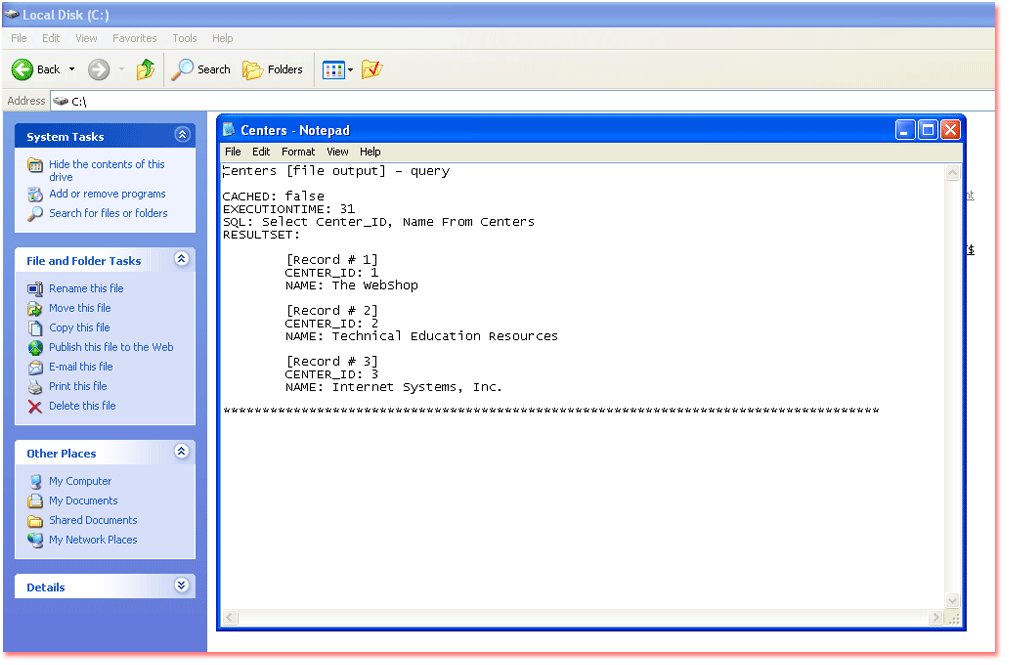Maximize the Centers Notepad window
Image resolution: width=1016 pixels, height=665 pixels.
pyautogui.click(x=928, y=130)
